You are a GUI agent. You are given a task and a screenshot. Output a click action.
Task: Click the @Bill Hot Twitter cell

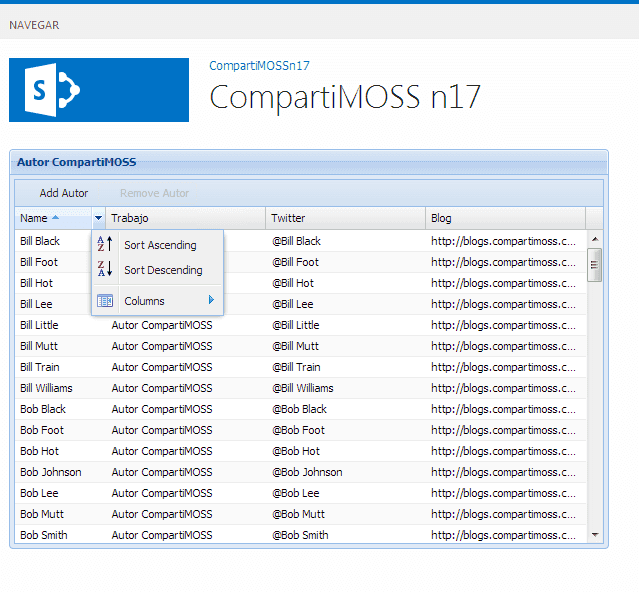346,283
